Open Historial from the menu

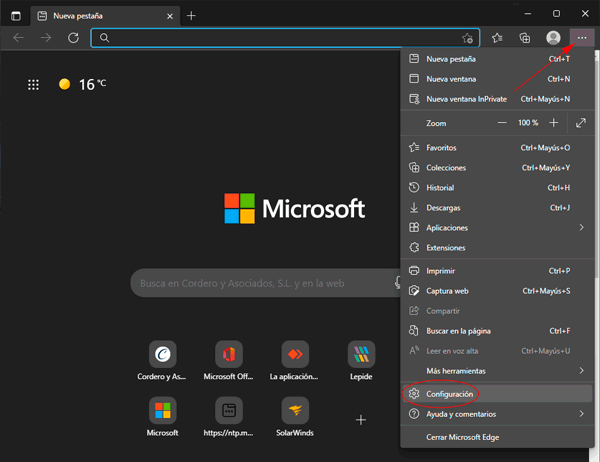click(496, 188)
